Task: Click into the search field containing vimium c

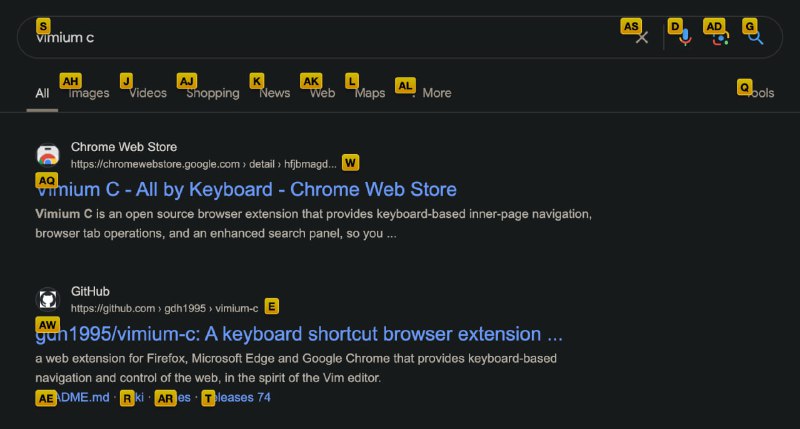Action: 327,37
